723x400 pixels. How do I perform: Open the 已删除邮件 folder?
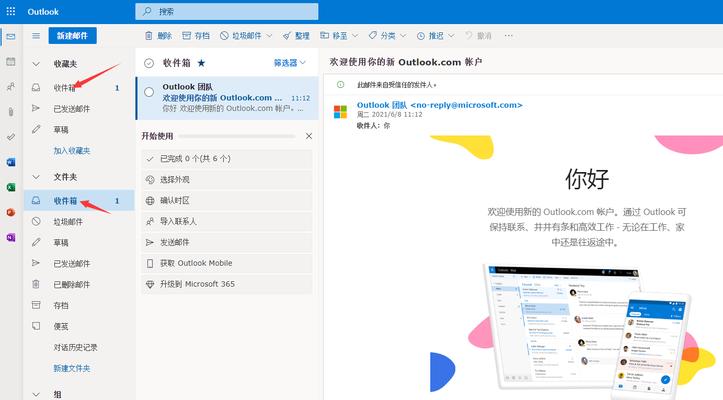pyautogui.click(x=79, y=285)
